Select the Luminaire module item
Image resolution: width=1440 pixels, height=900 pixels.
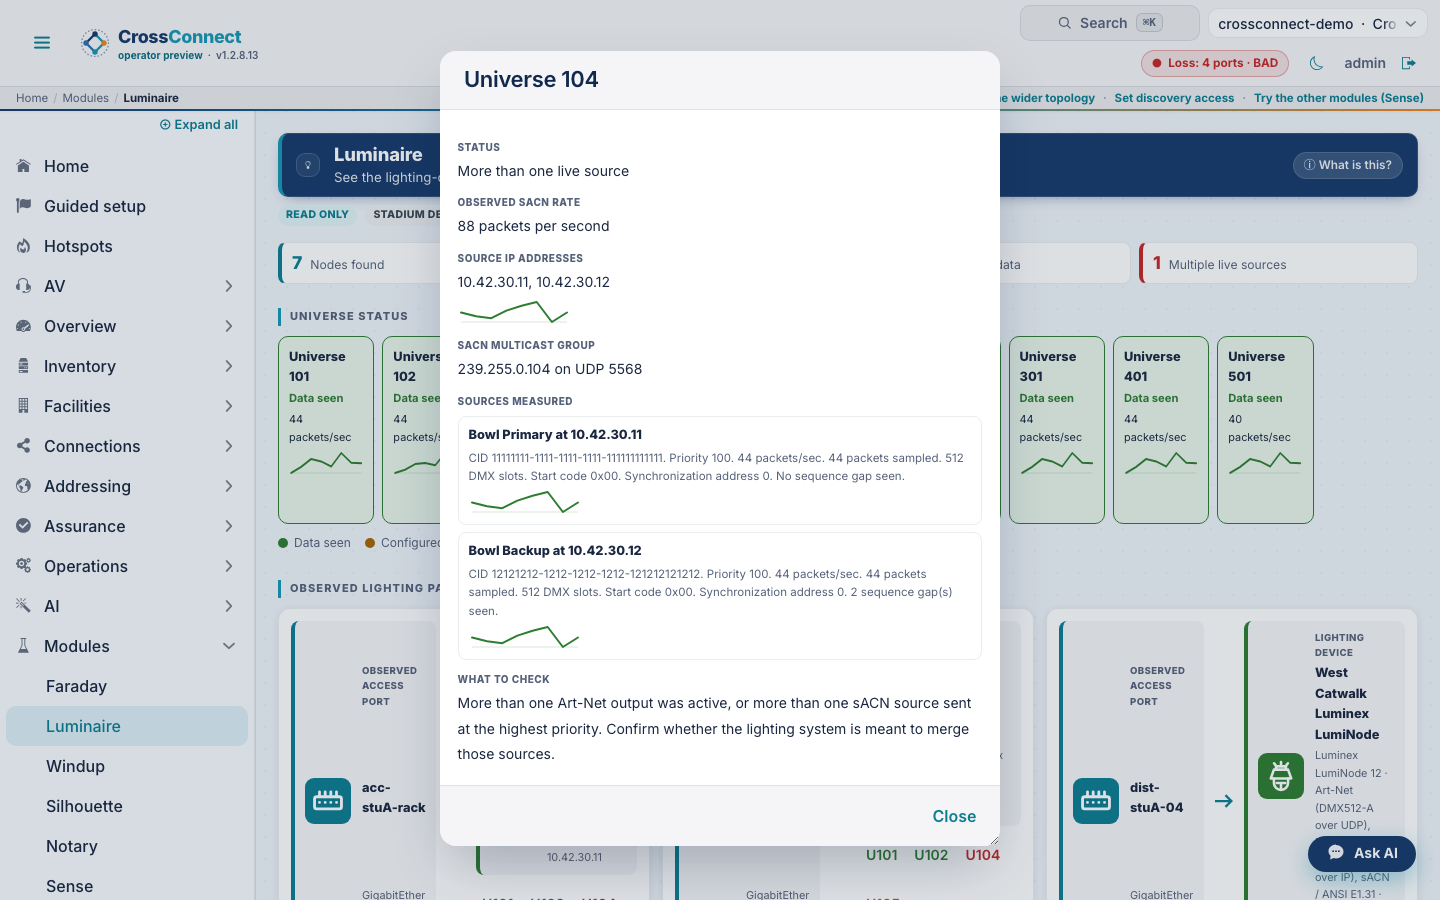(127, 726)
